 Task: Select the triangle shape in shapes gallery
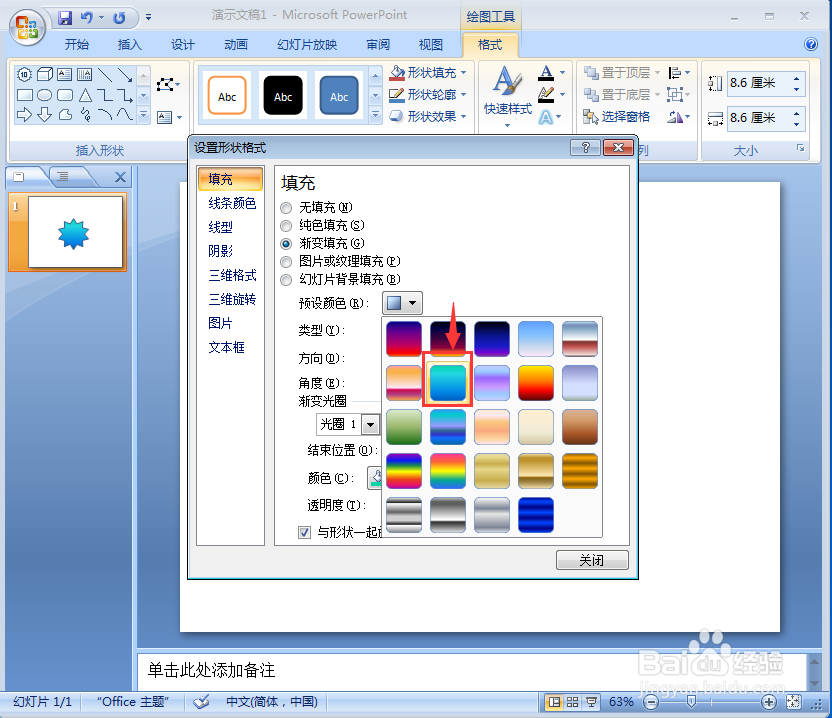click(85, 95)
